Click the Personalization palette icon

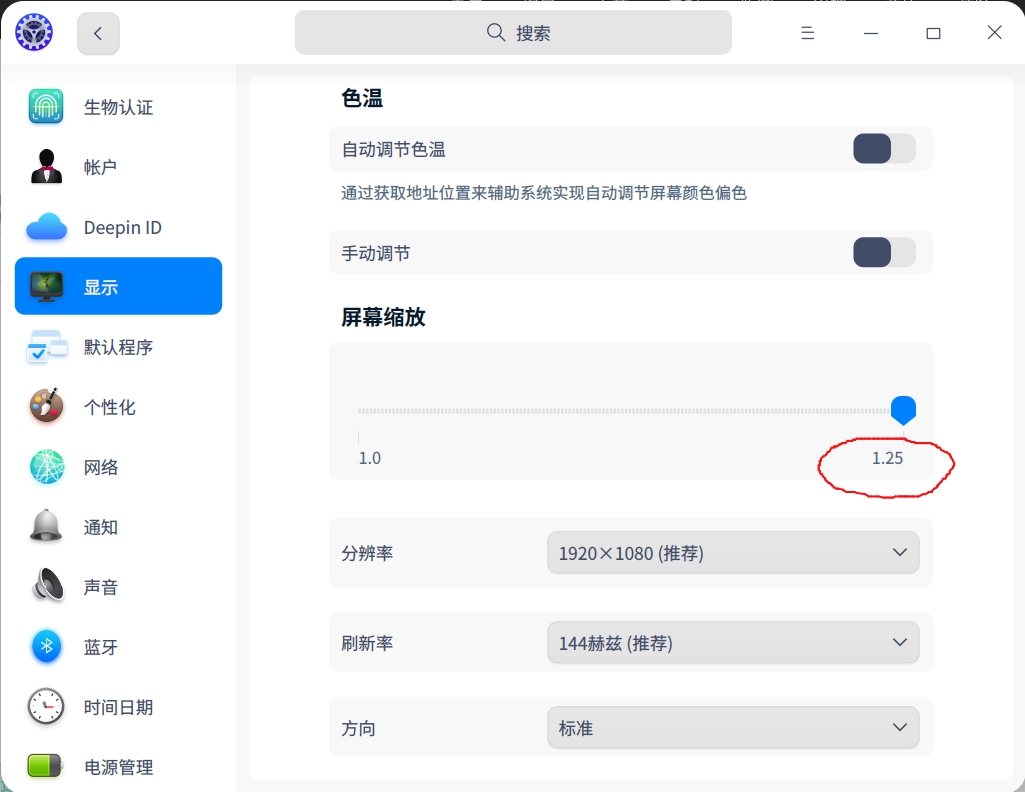(x=46, y=406)
